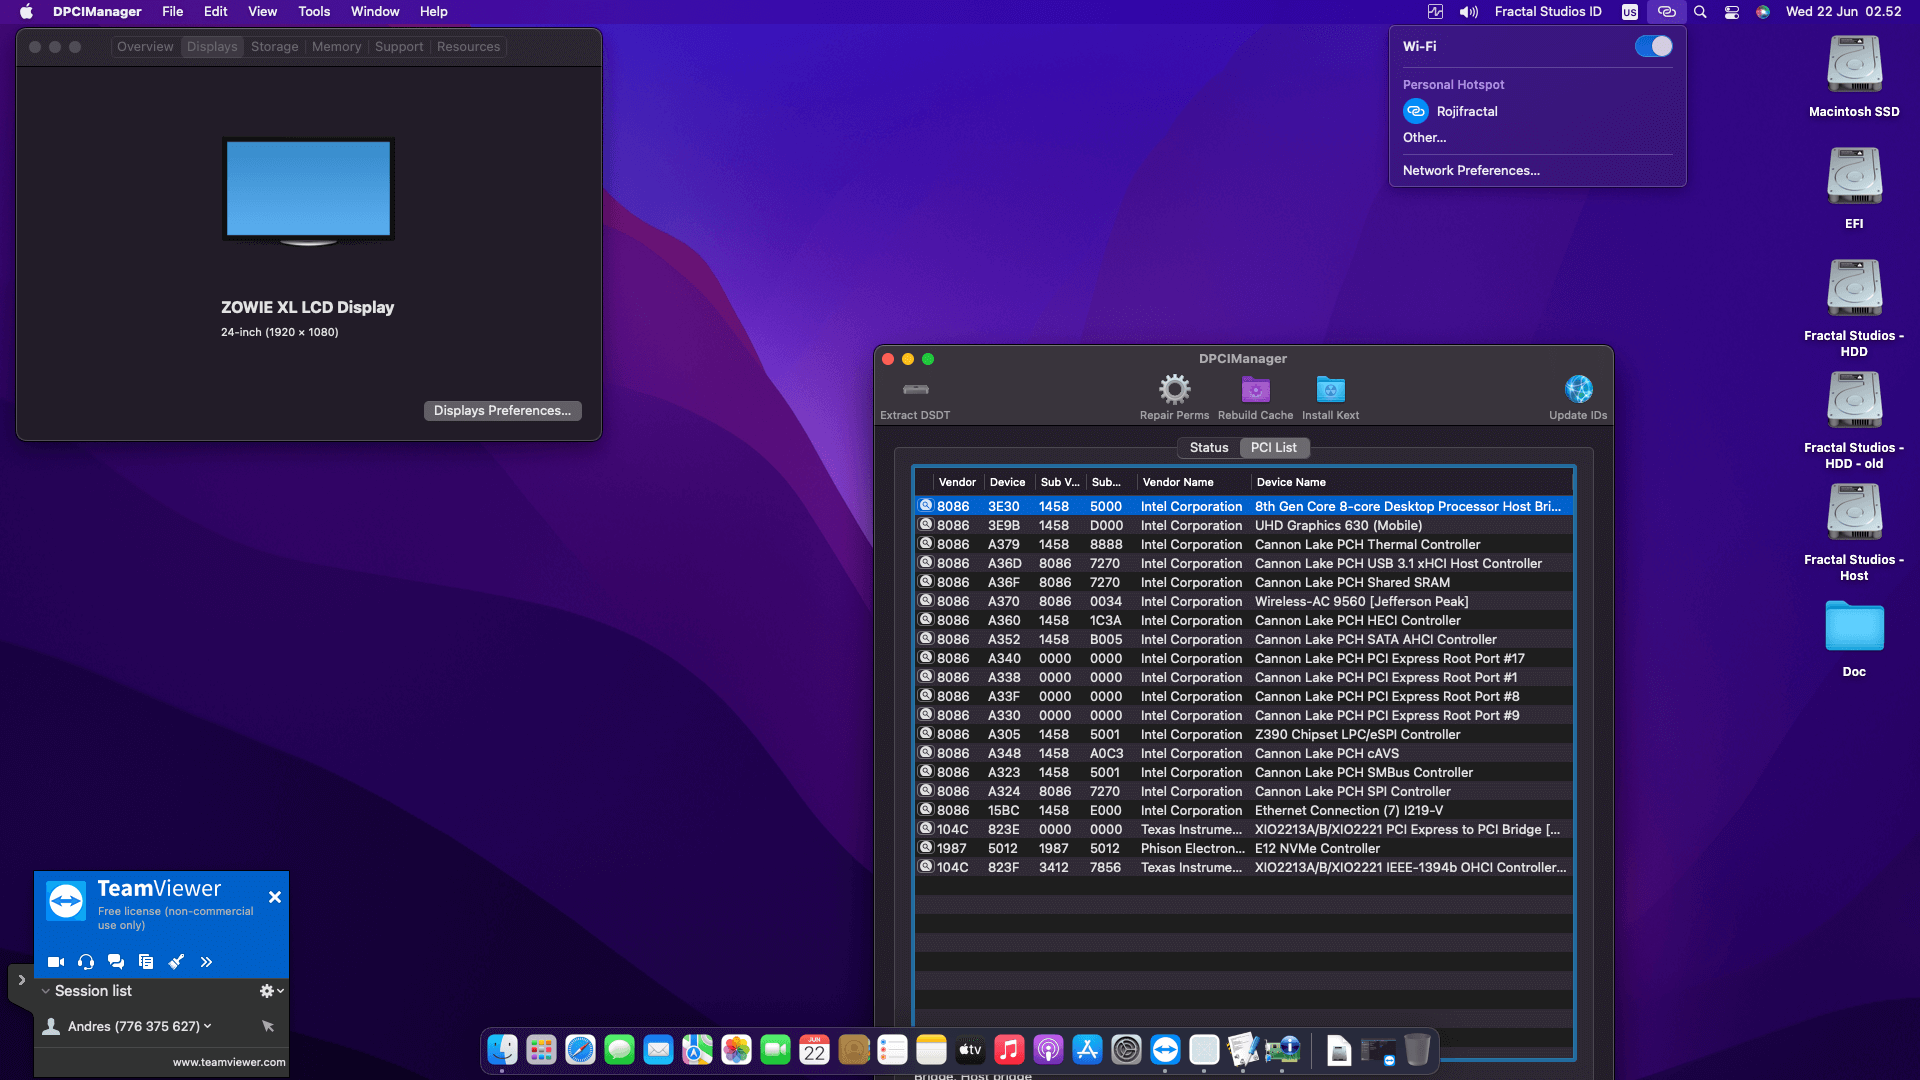This screenshot has width=1920, height=1080.
Task: Expand TeamViewer extra tools double-chevron
Action: click(x=206, y=962)
